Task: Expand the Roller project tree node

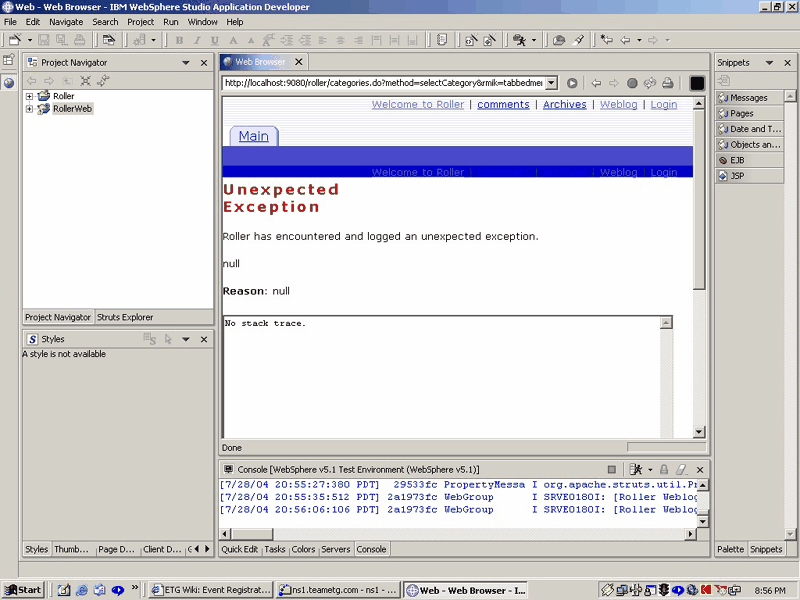Action: 29,96
